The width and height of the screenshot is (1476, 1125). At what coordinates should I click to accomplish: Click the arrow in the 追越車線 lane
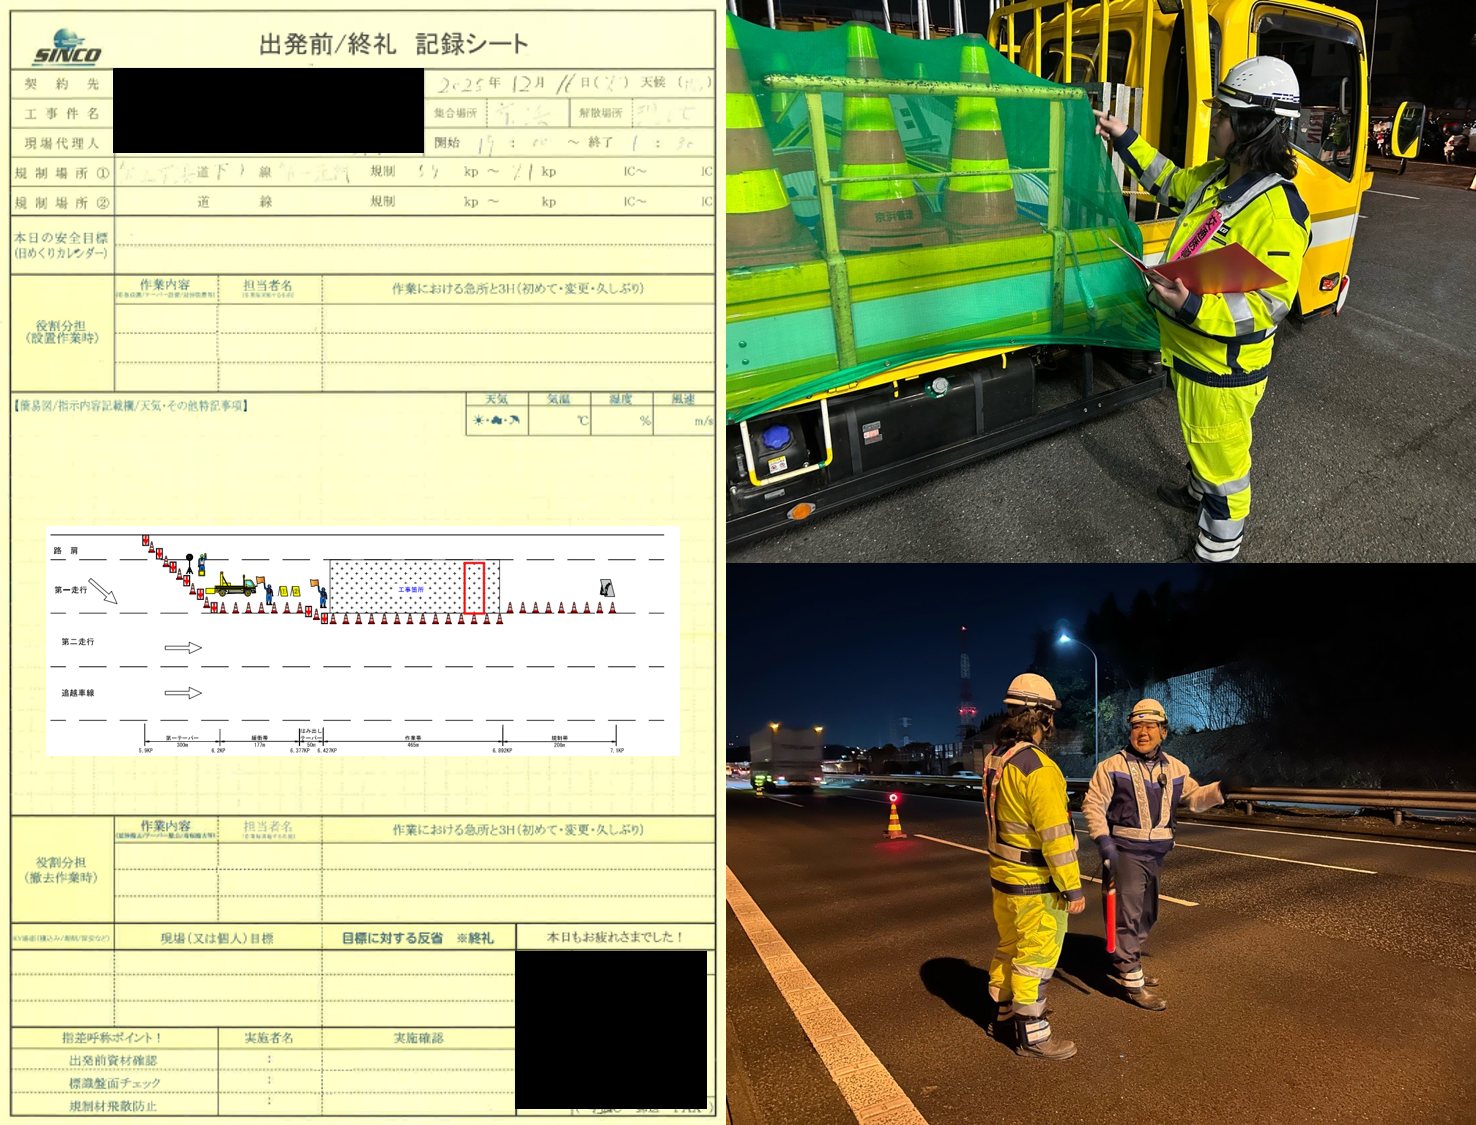click(x=183, y=693)
